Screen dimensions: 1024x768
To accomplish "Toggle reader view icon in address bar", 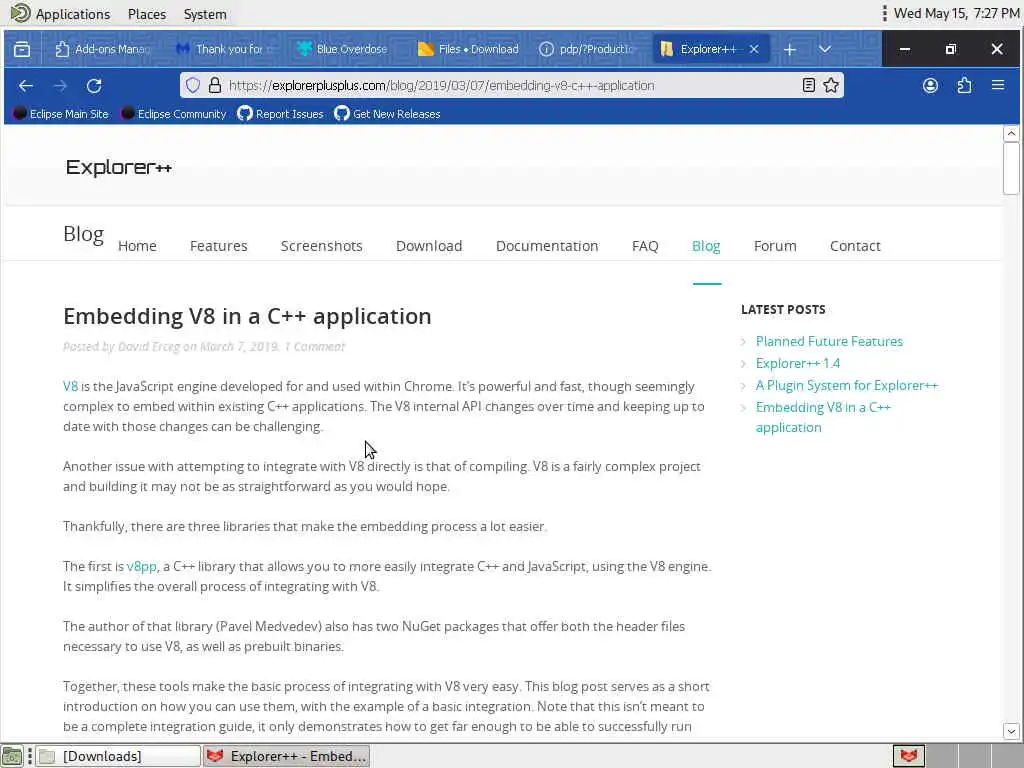I will (x=808, y=86).
